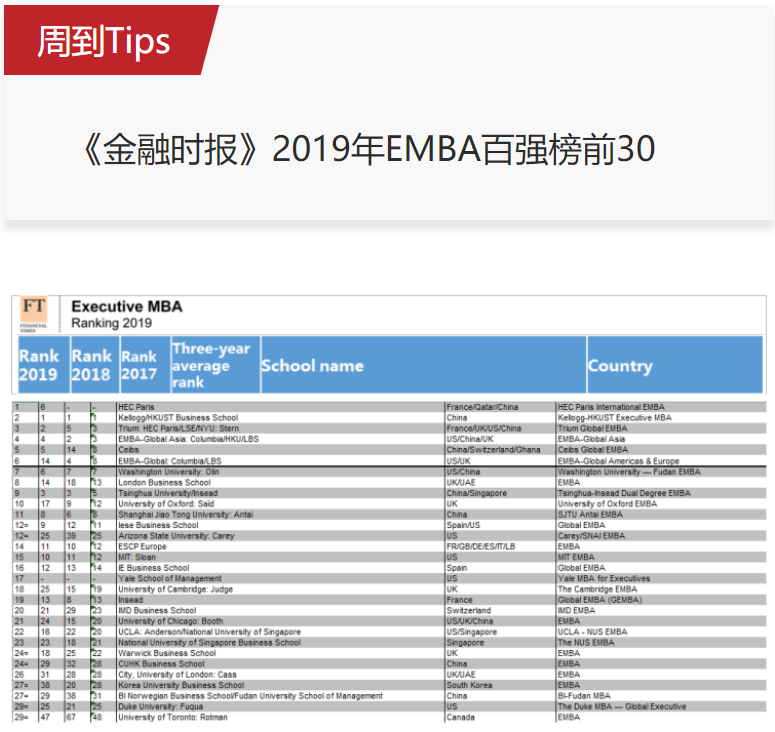Viewport: 775px width, 732px height.
Task: Click the FT Financial Times logo
Action: click(34, 313)
